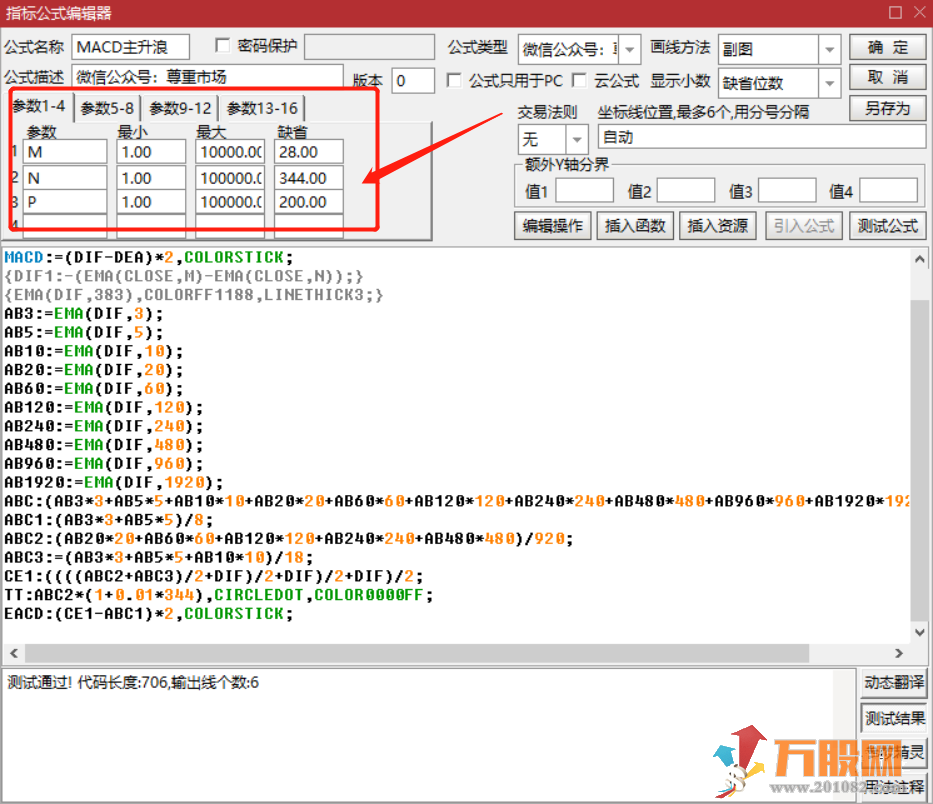Click the 插入资源 button
The height and width of the screenshot is (804, 933).
pos(718,226)
